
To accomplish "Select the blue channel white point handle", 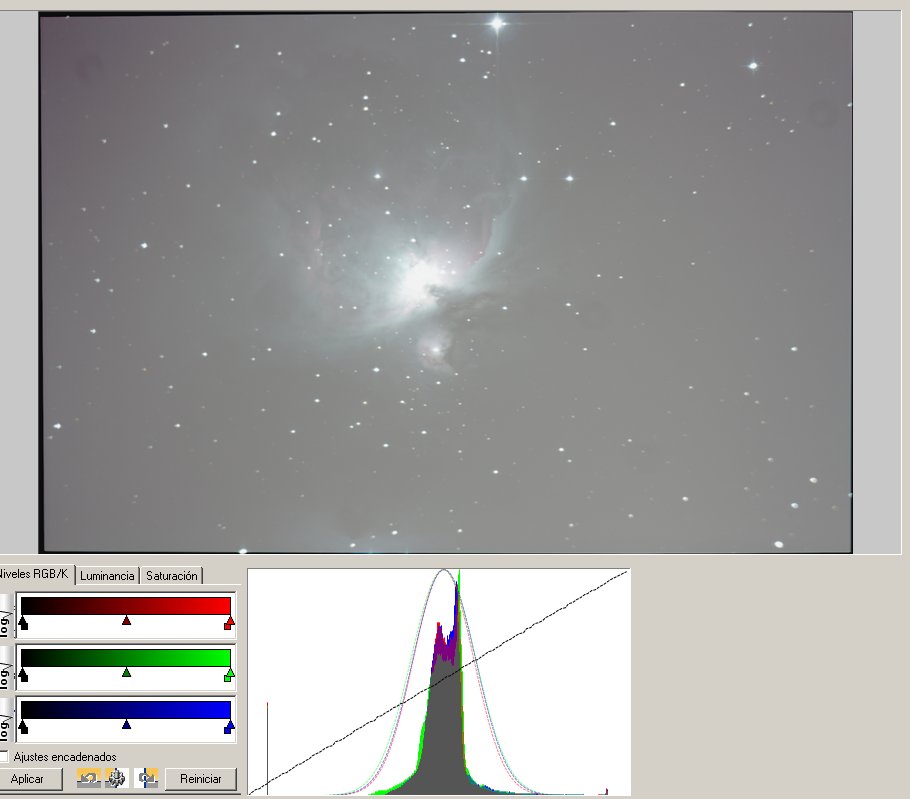I will [x=229, y=726].
